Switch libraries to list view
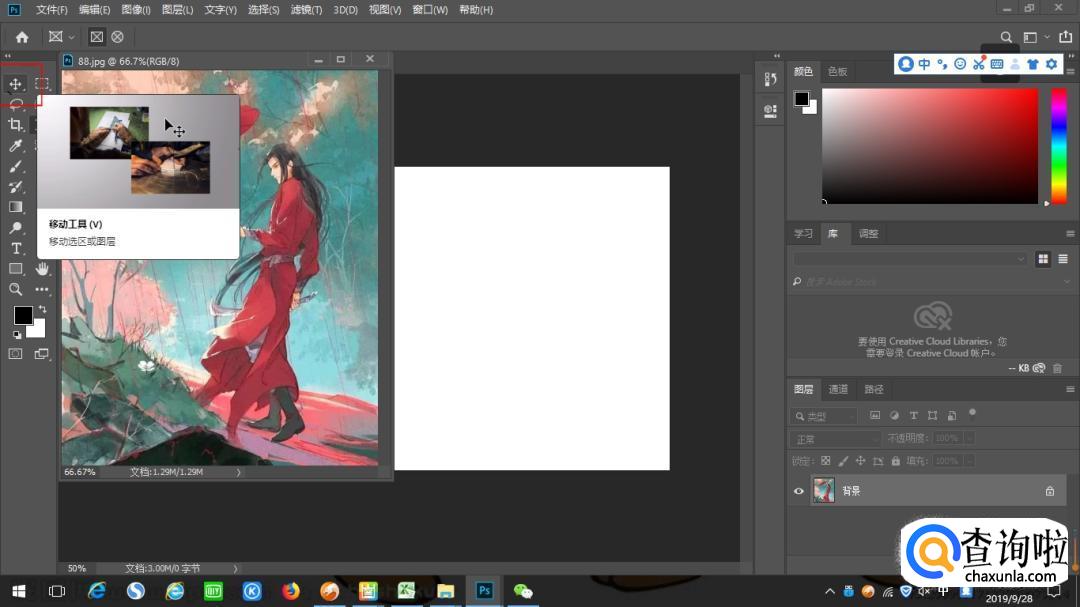 coord(1063,259)
